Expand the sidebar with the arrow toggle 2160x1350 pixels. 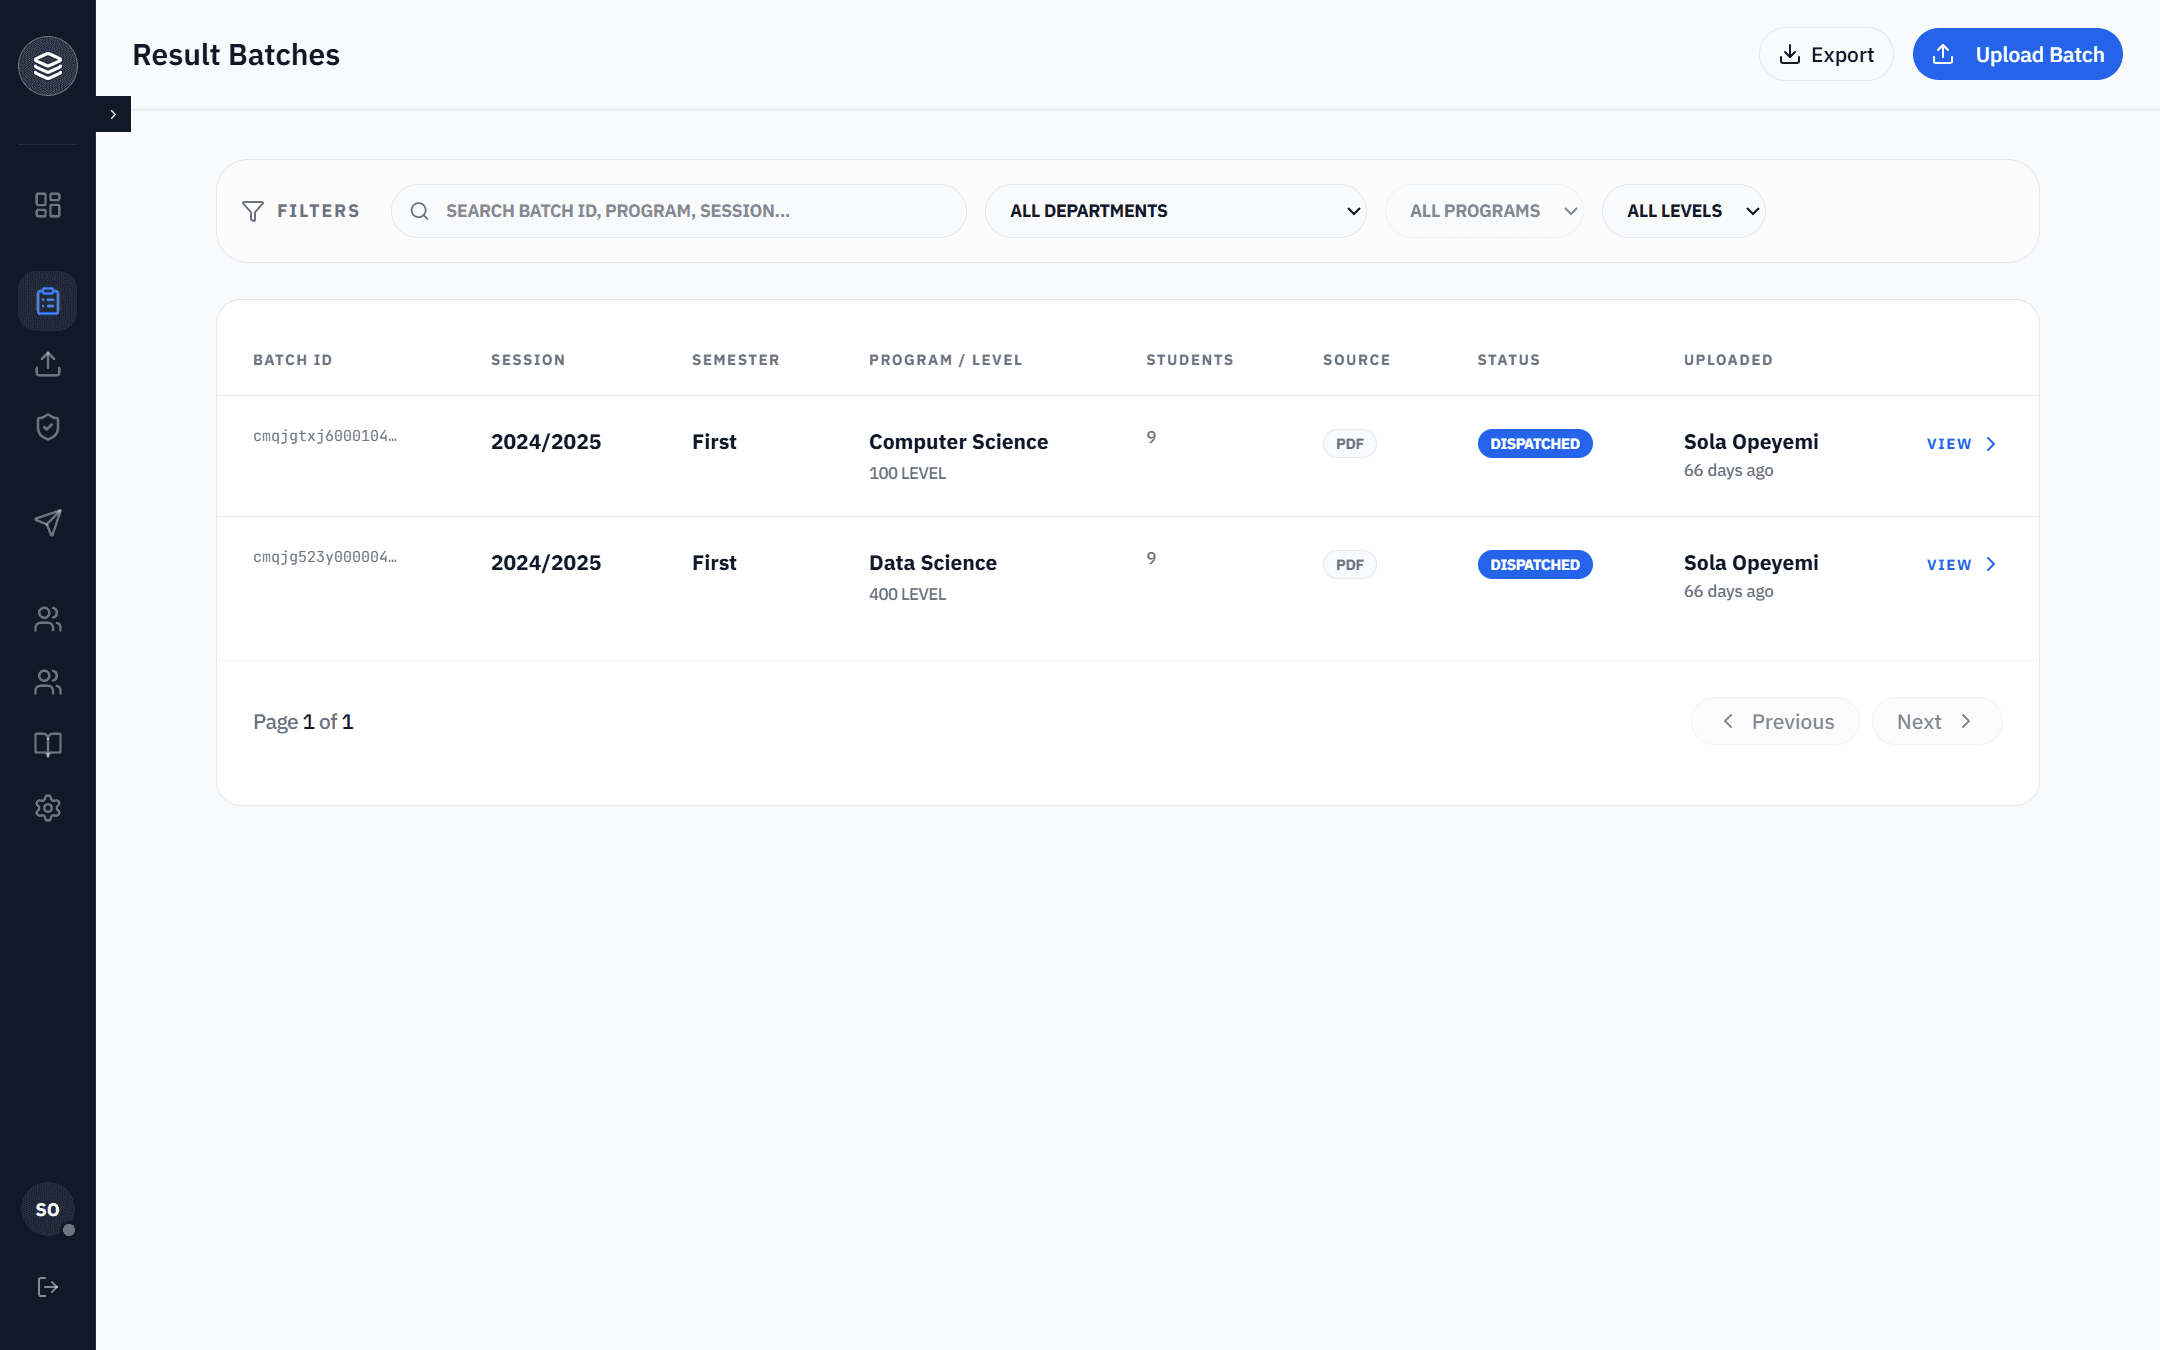coord(113,114)
